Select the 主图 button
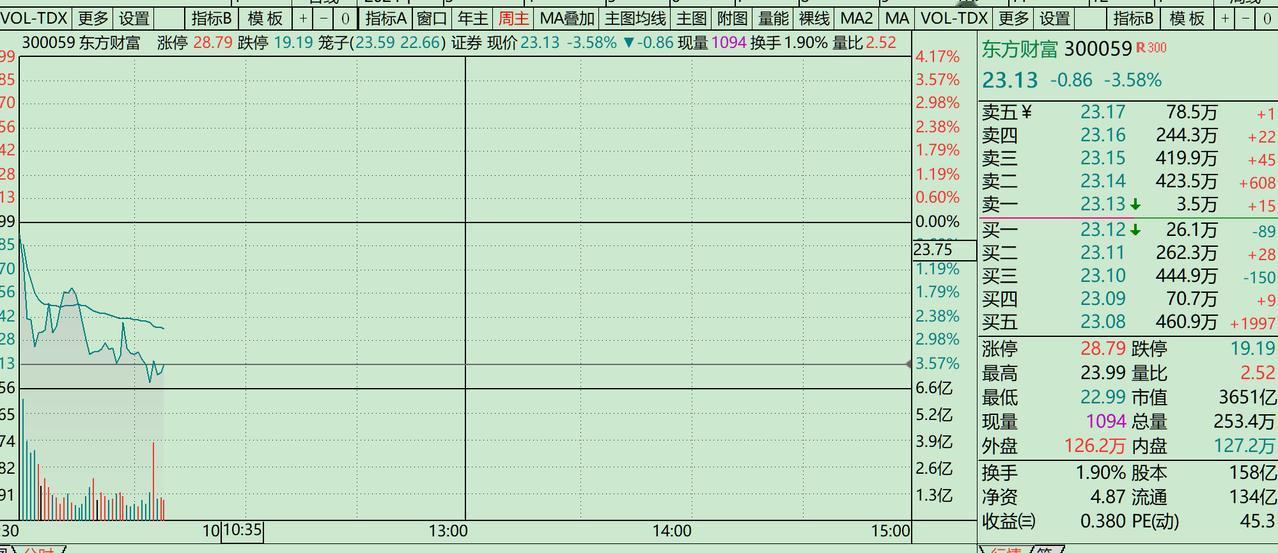This screenshot has height=553, width=1278. click(691, 18)
